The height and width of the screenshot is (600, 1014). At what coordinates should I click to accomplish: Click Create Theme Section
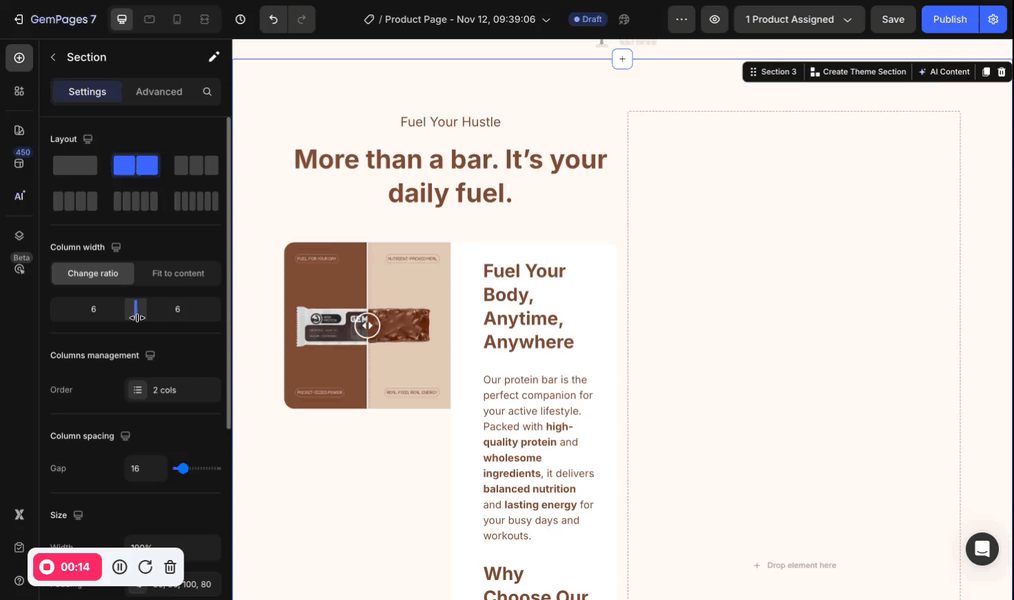tap(857, 72)
